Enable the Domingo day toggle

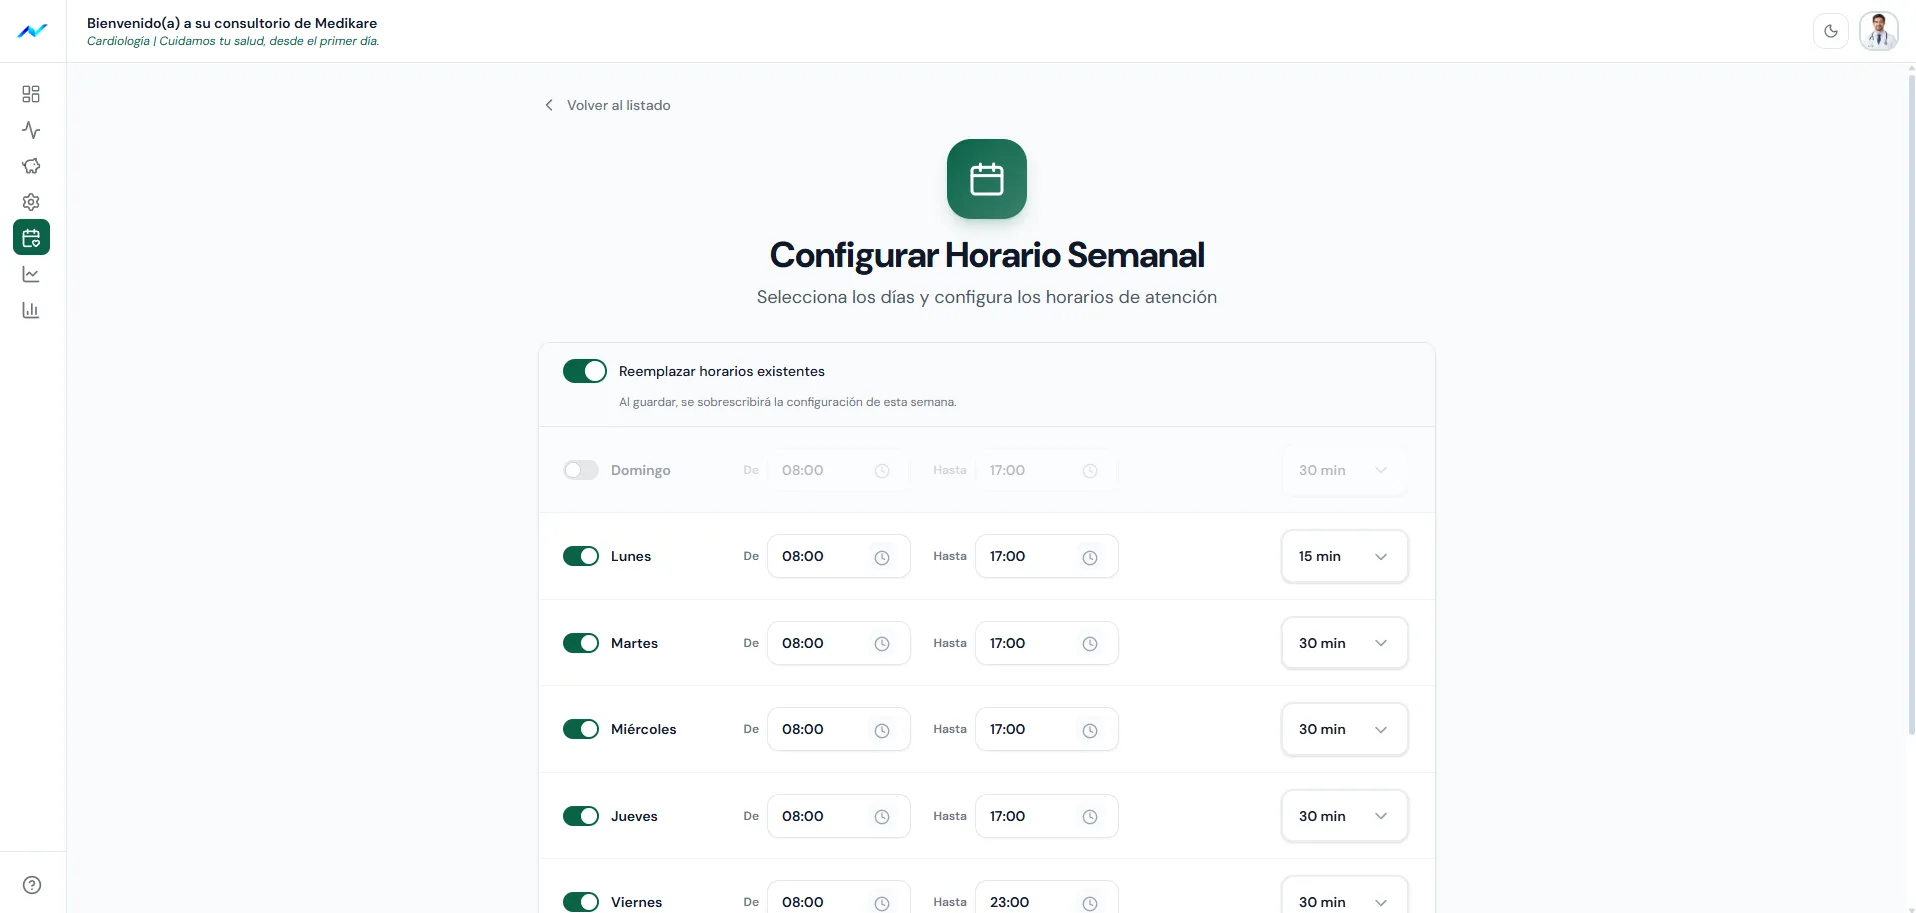tap(581, 470)
